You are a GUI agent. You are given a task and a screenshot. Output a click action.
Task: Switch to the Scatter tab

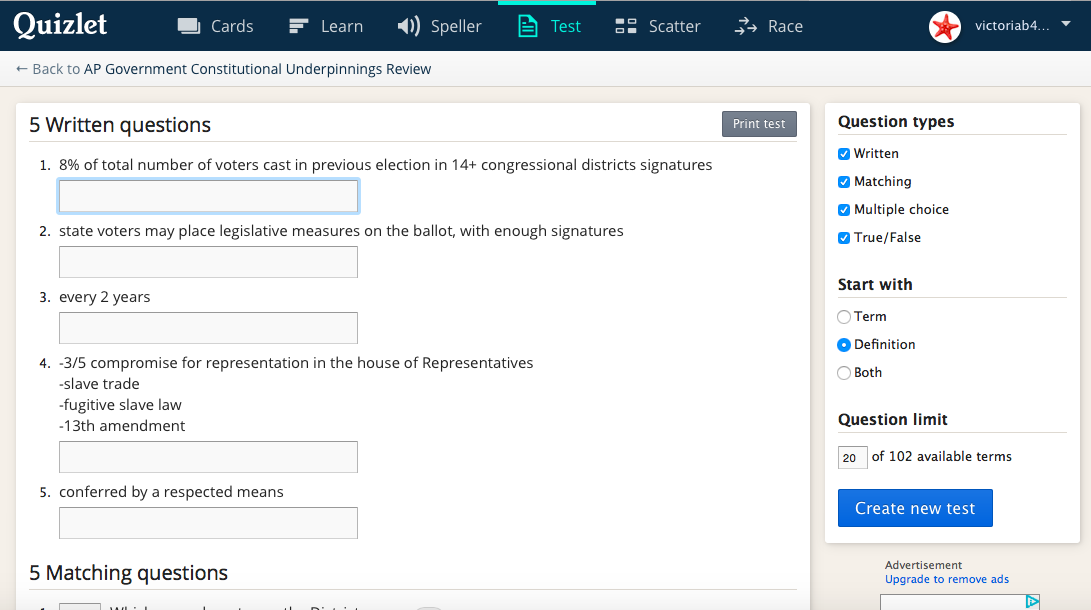click(674, 26)
